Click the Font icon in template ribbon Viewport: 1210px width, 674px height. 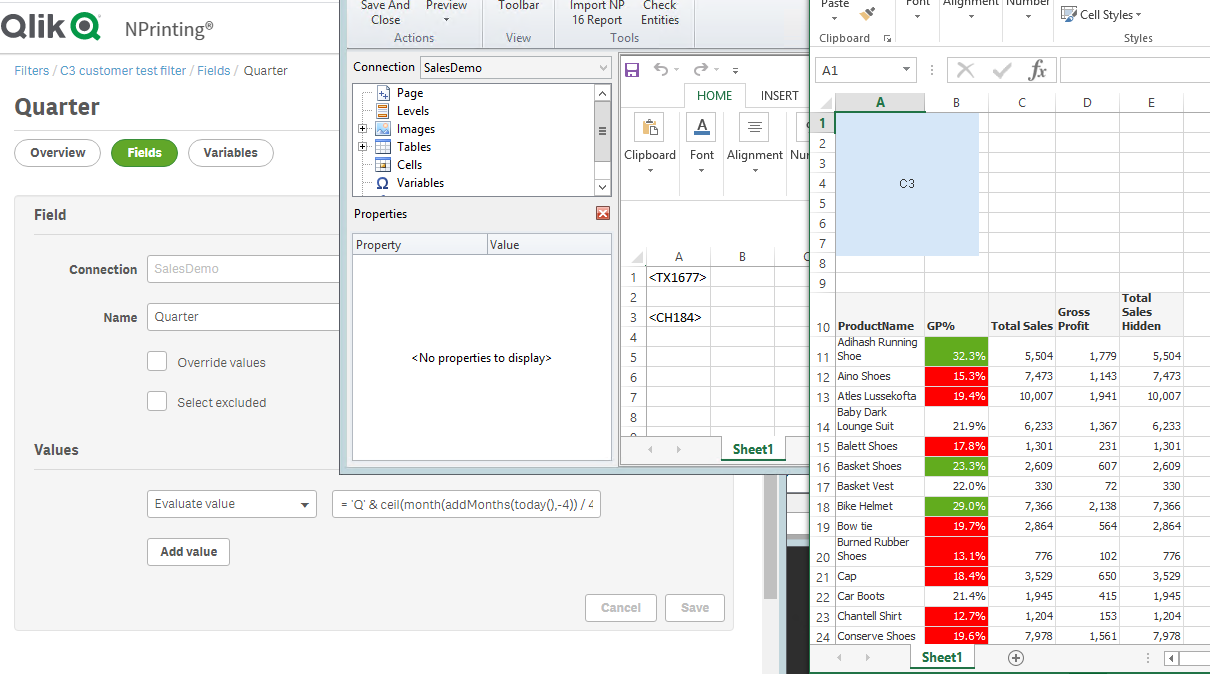click(702, 127)
